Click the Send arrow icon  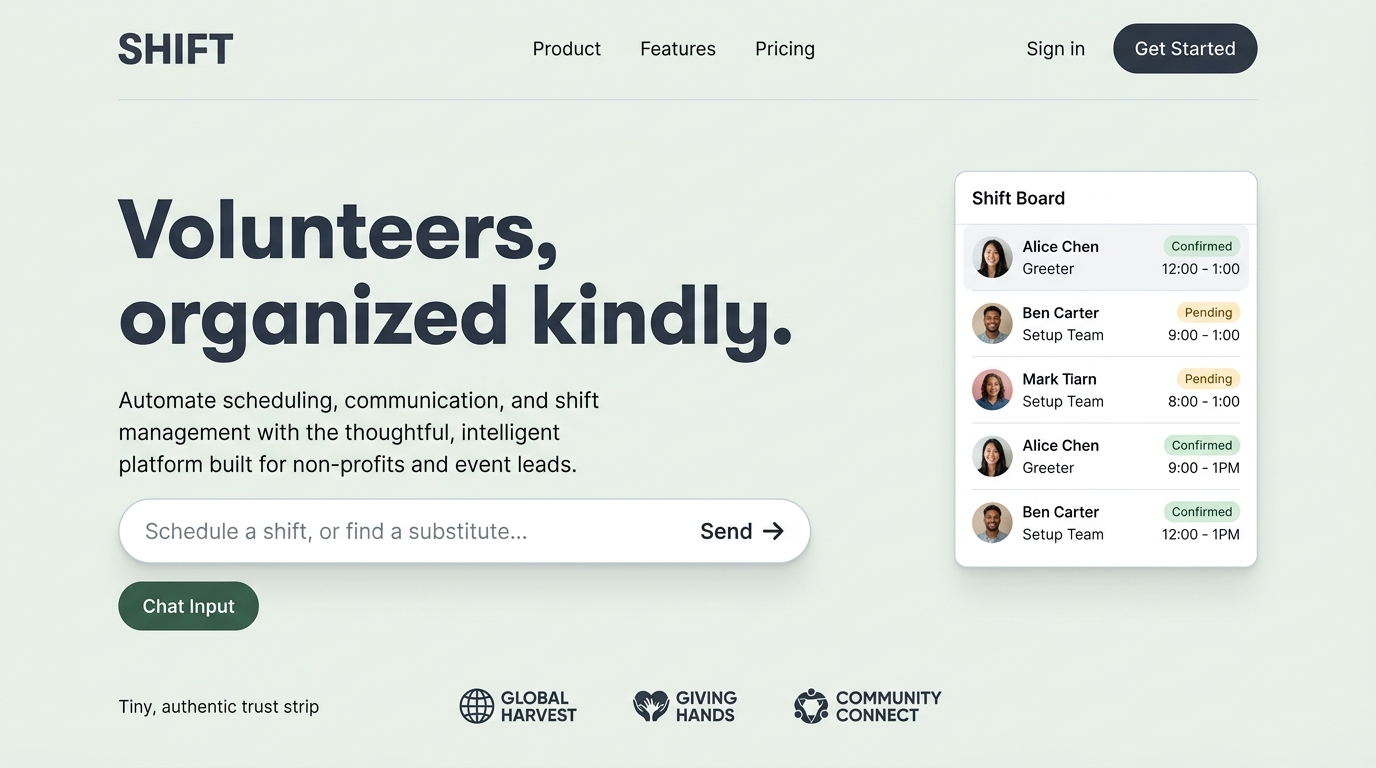pos(773,531)
